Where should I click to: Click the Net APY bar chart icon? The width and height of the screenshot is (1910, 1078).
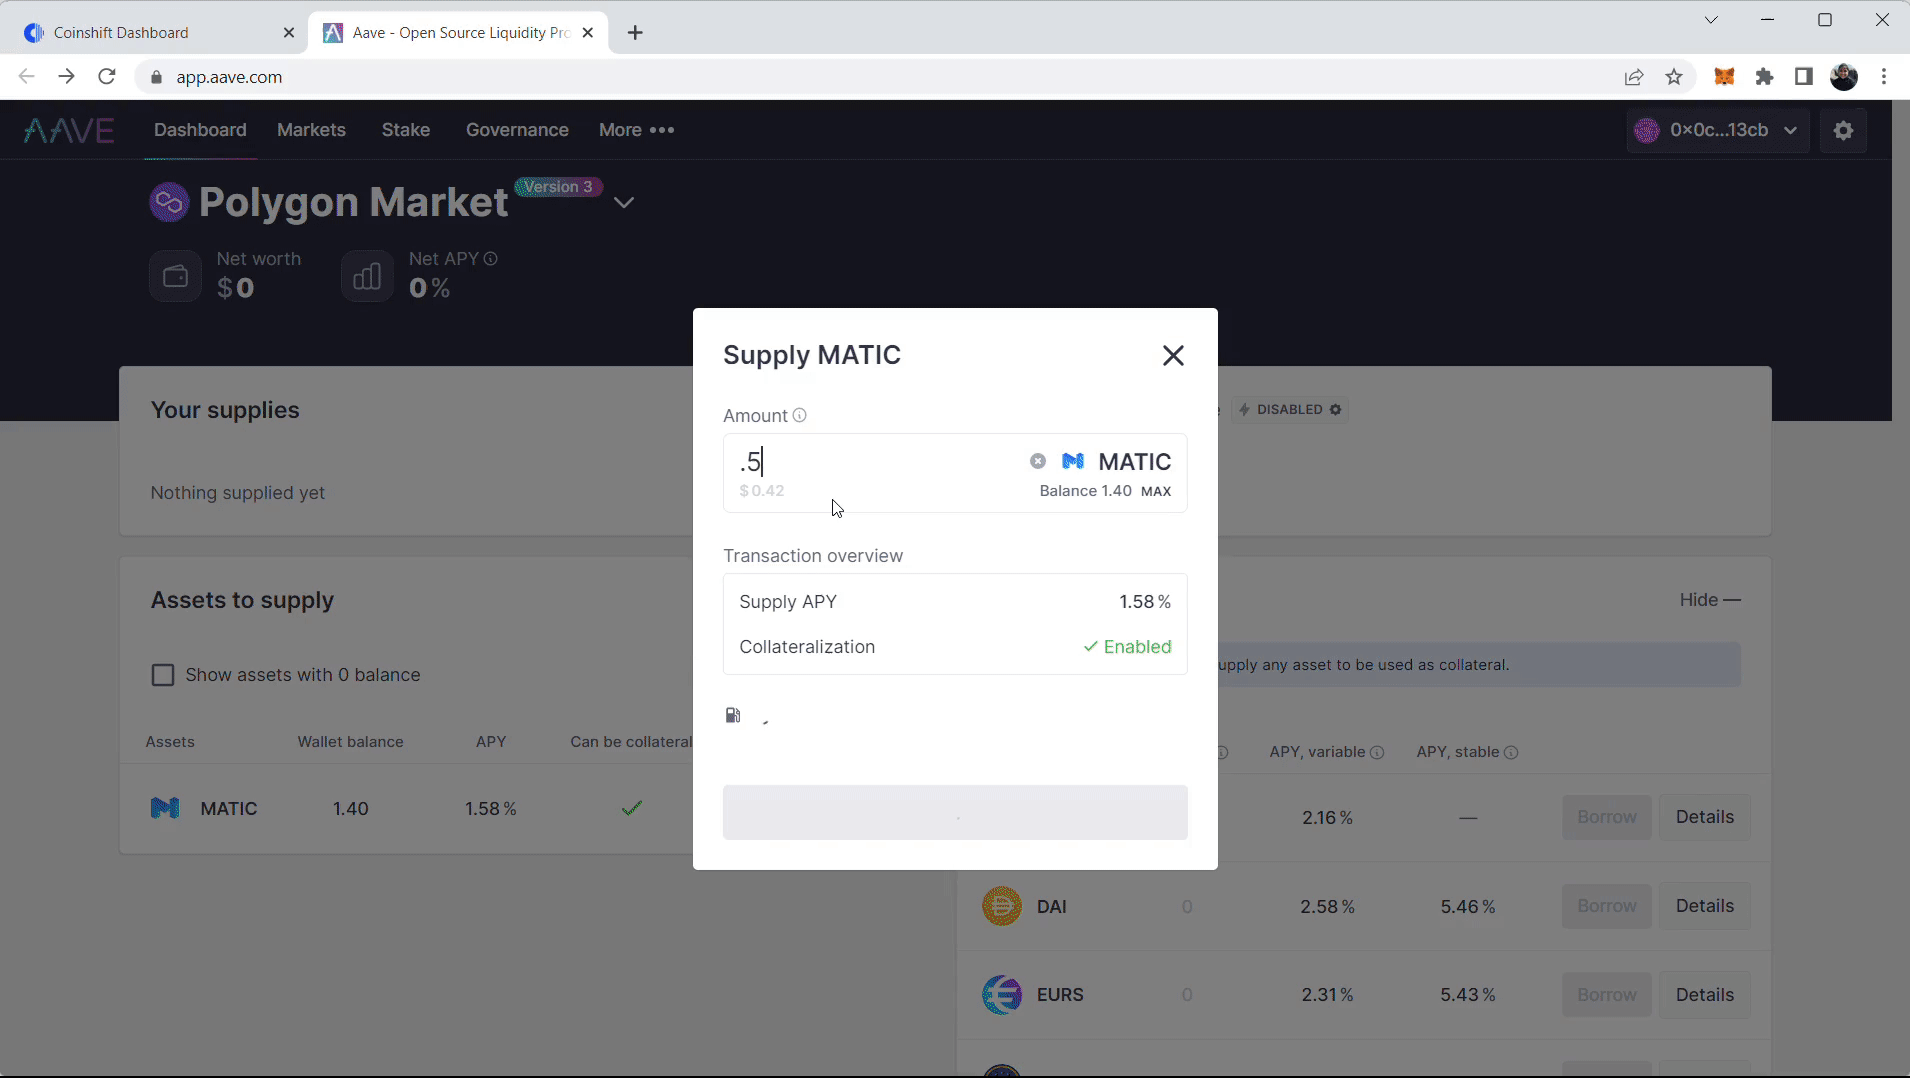(367, 276)
